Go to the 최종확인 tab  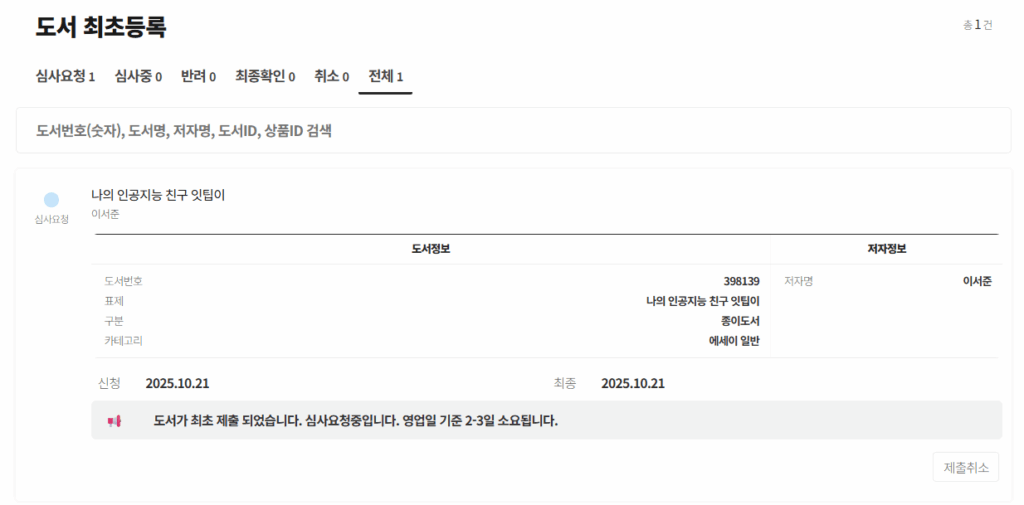[x=265, y=76]
